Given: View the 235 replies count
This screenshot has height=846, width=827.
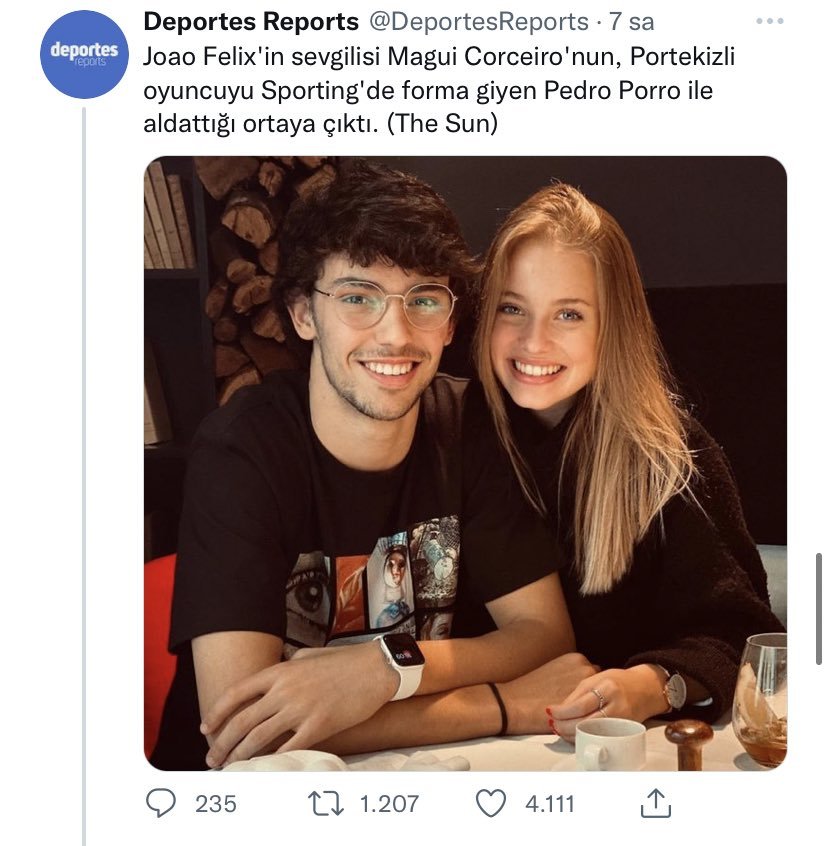Looking at the screenshot, I should click(216, 803).
